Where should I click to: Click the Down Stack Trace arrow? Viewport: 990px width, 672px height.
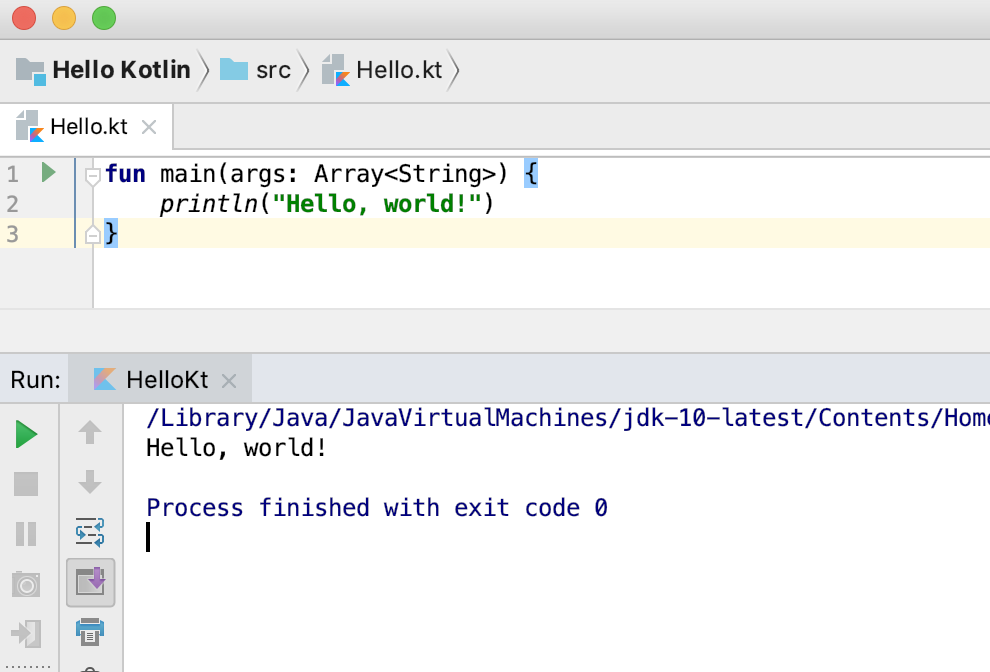tap(90, 482)
